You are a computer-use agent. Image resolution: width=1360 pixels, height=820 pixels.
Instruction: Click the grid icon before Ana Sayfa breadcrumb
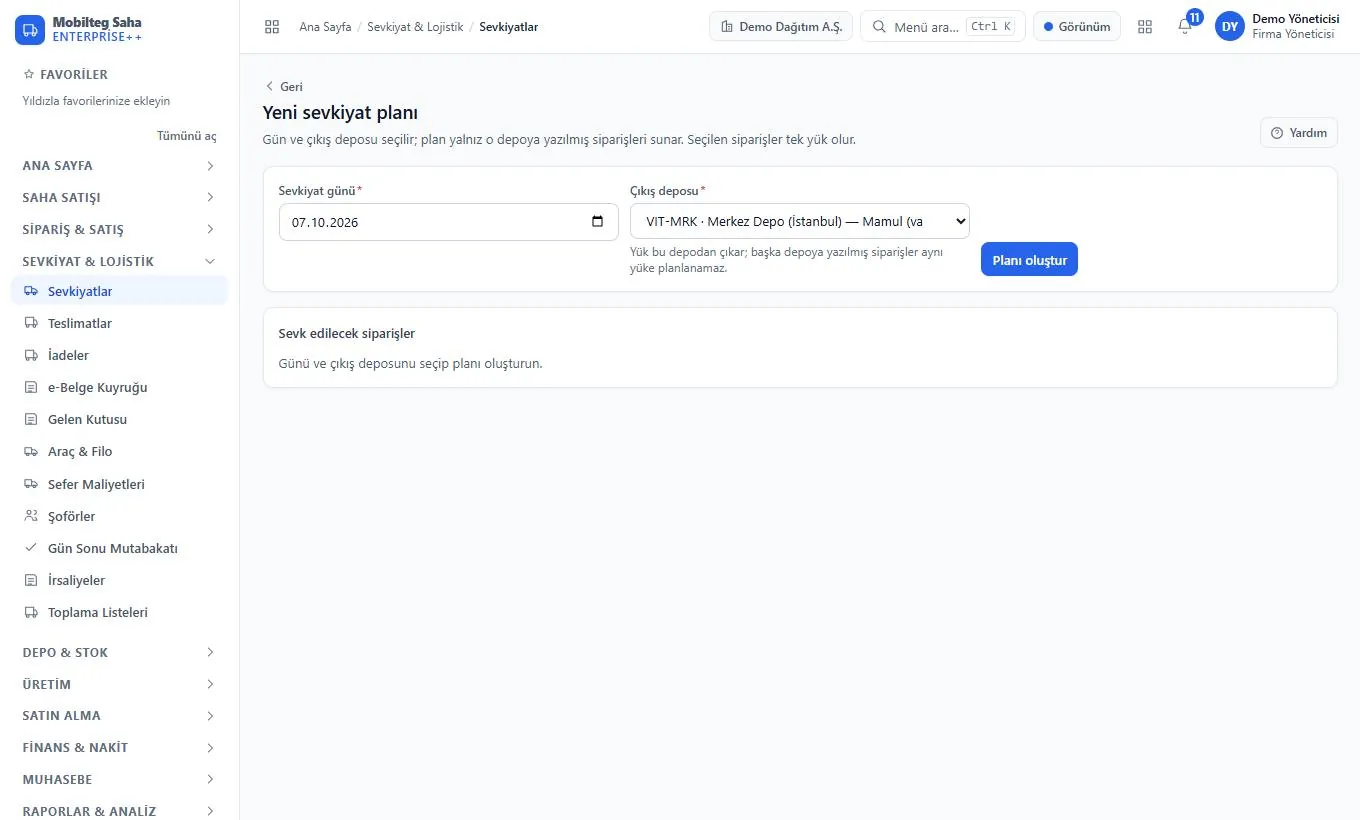[x=272, y=27]
